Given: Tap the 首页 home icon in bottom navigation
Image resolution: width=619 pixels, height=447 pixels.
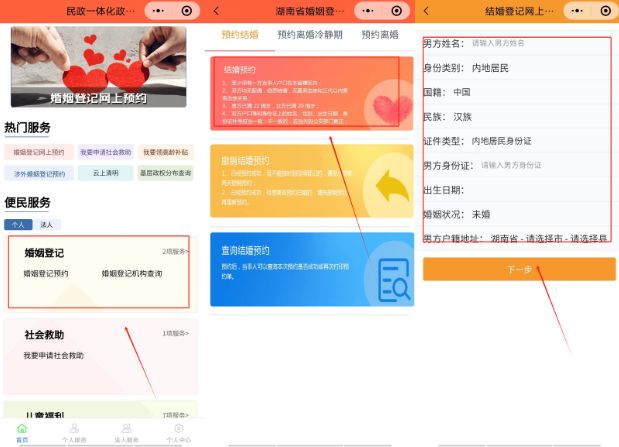Looking at the screenshot, I should click(x=22, y=428).
